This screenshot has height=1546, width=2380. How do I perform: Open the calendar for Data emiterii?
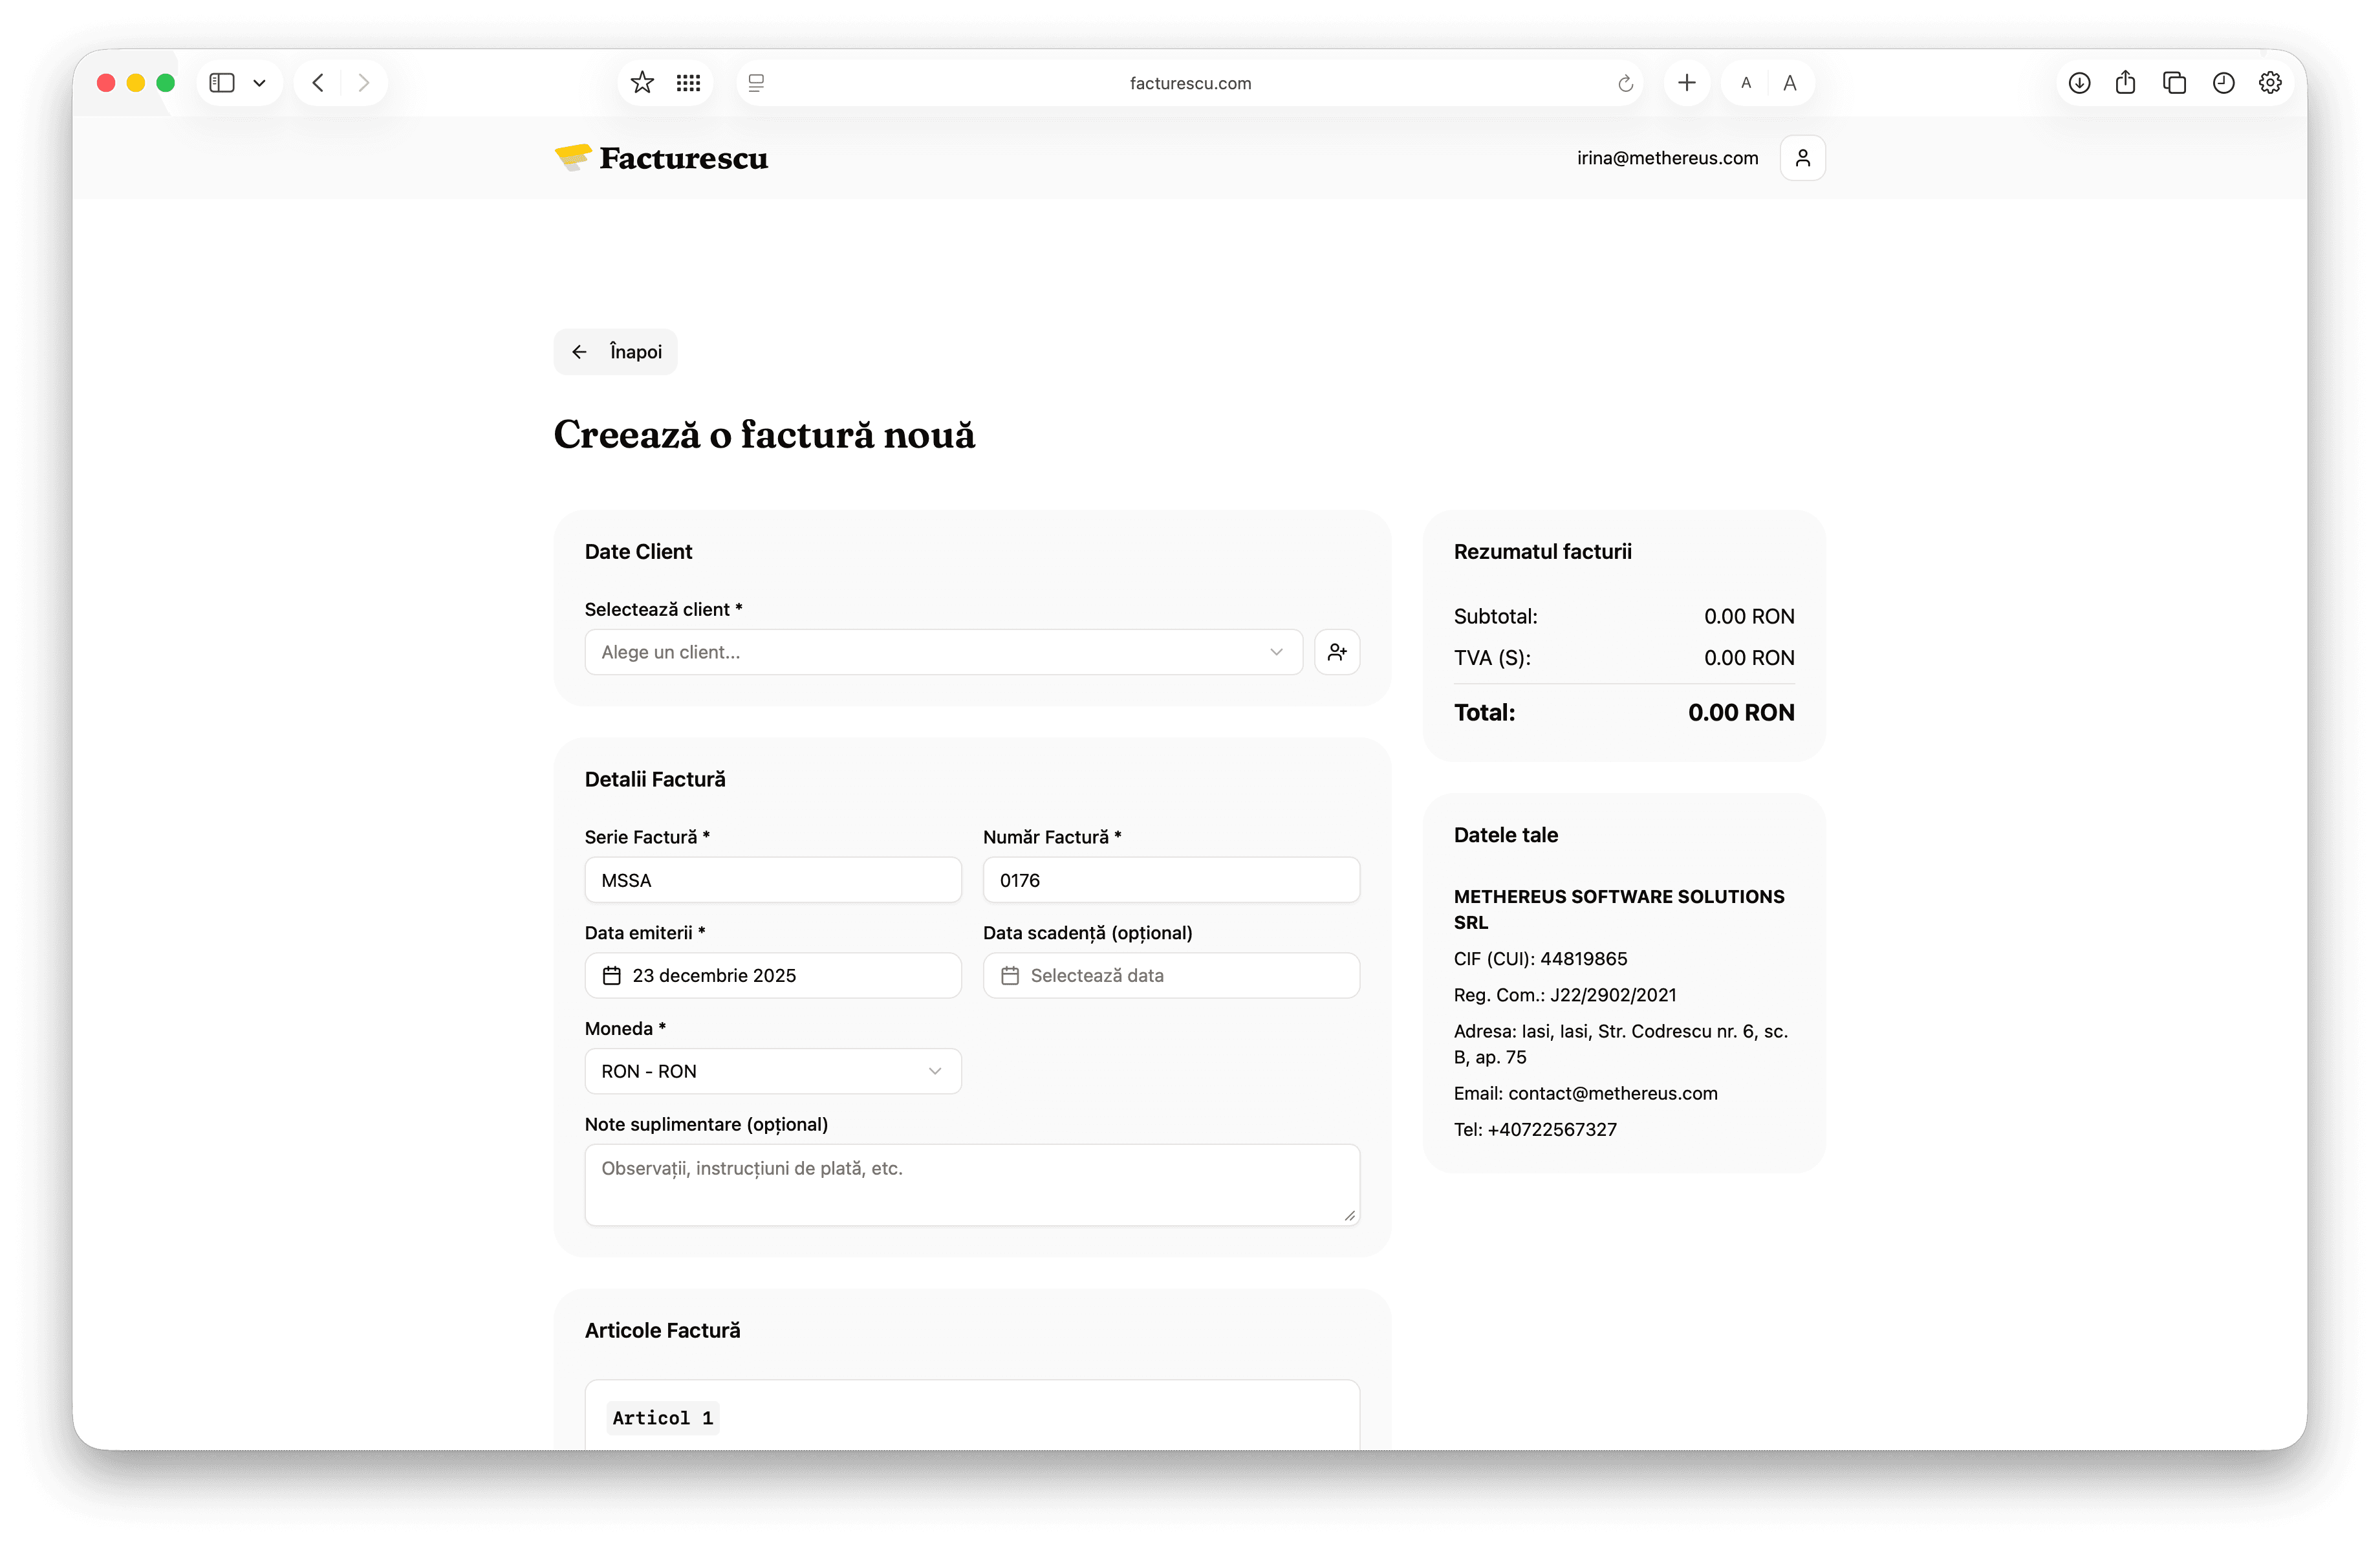pyautogui.click(x=612, y=975)
